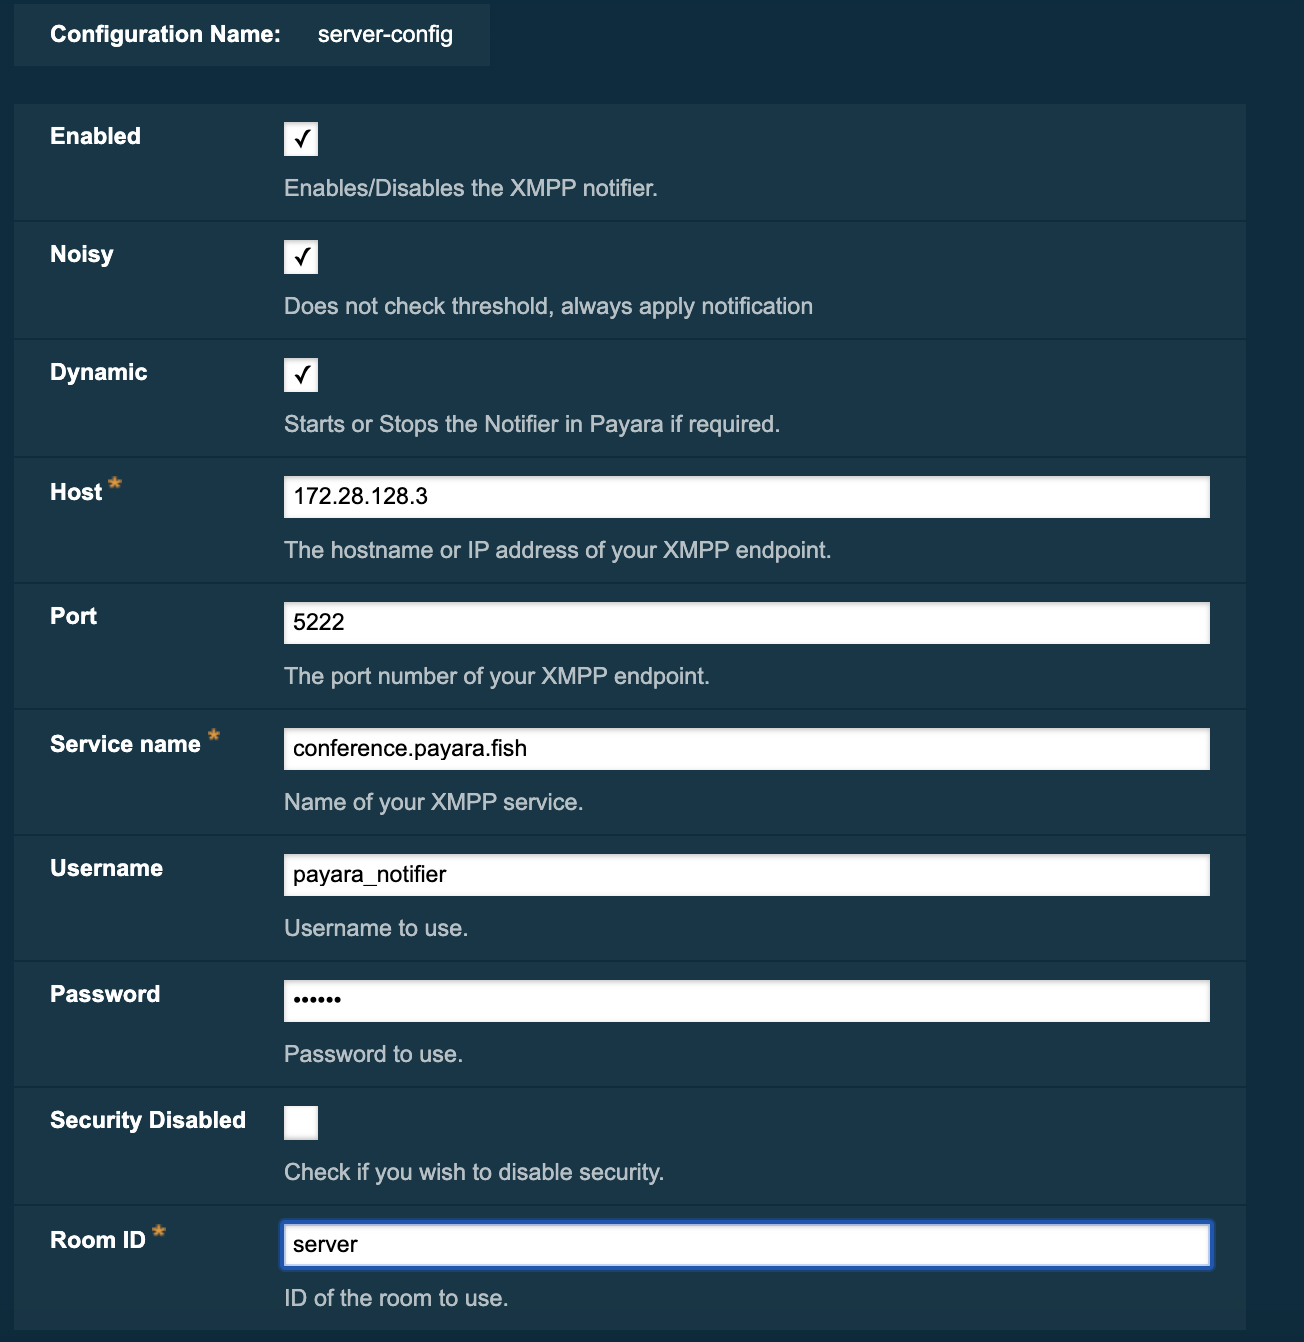Enable the Security Disabled checkbox
This screenshot has height=1342, width=1304.
(x=301, y=1123)
